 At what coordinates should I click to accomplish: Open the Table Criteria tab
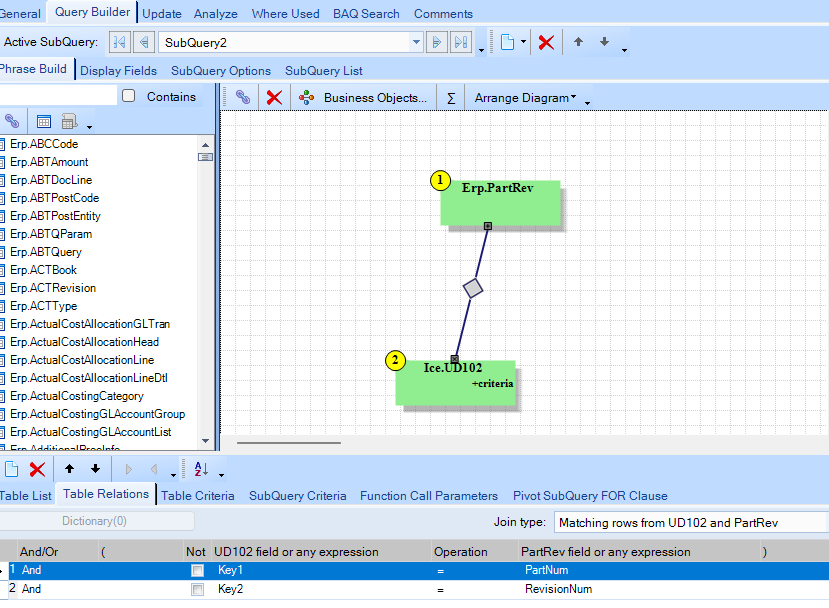coord(198,495)
